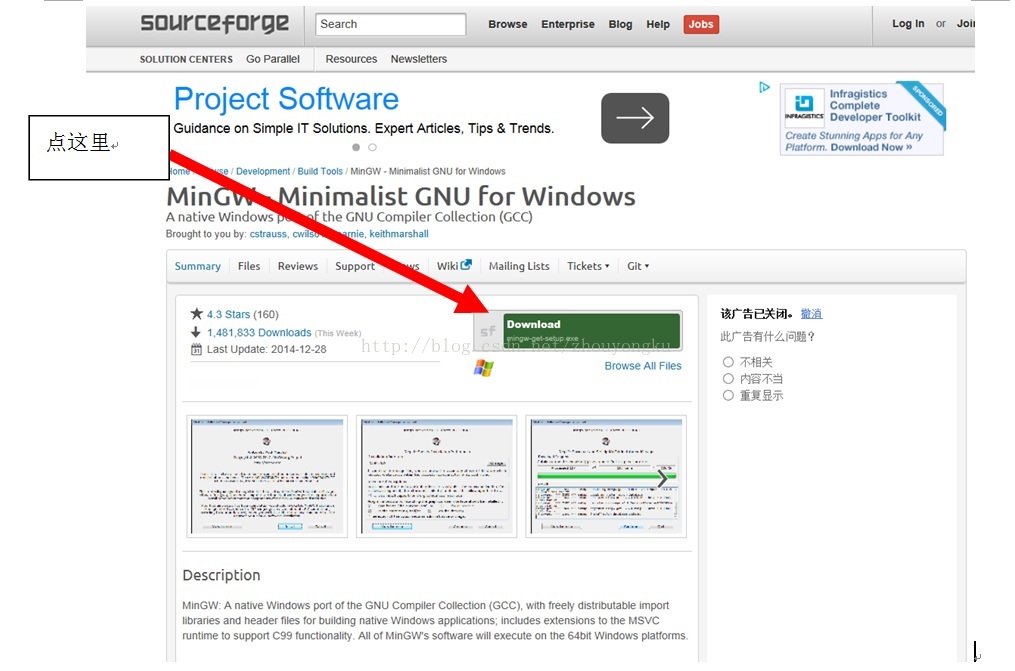Click the Infragistics logo icon
This screenshot has height=671, width=1015.
(x=804, y=105)
